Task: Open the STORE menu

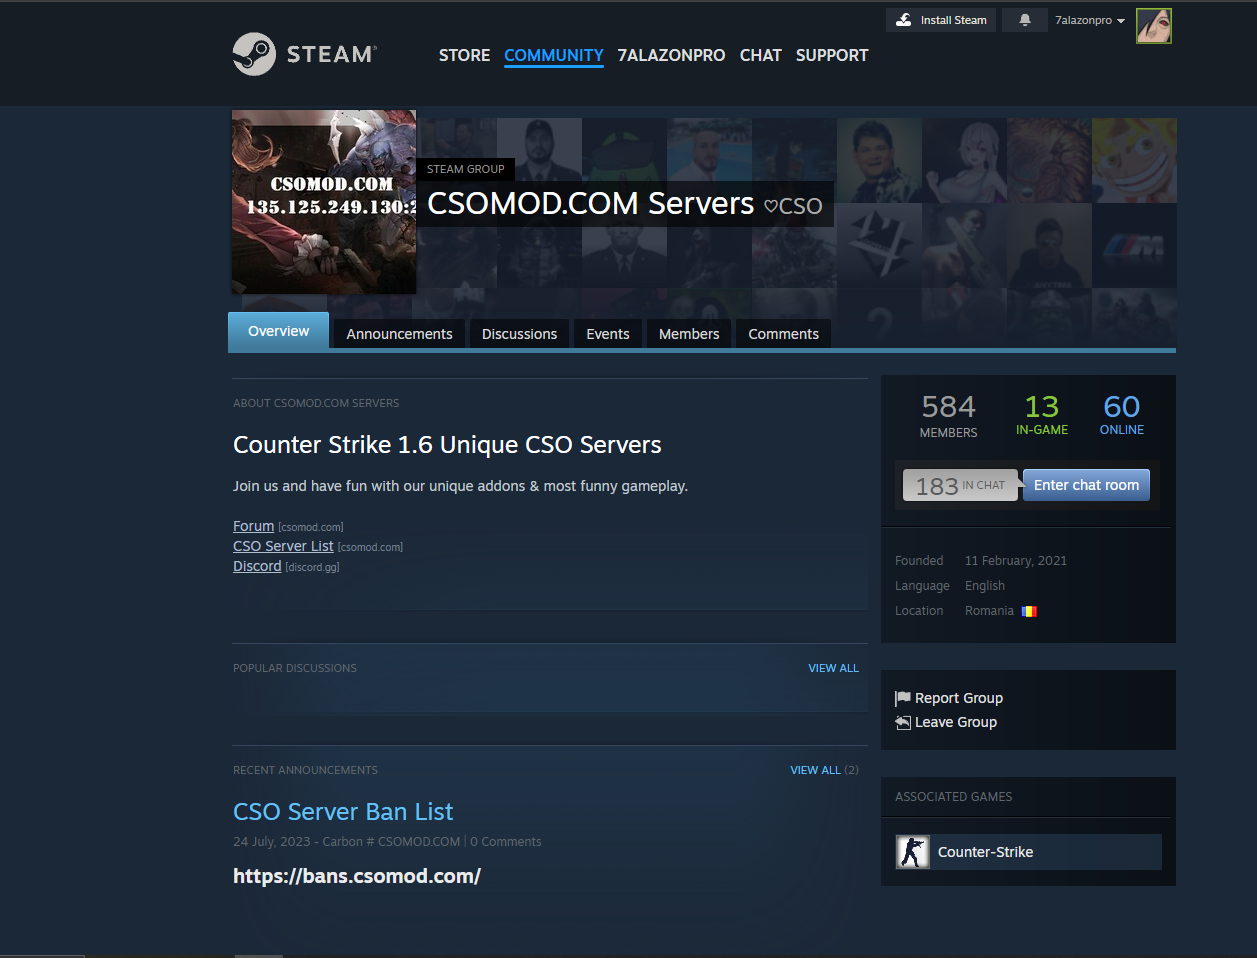Action: (464, 55)
